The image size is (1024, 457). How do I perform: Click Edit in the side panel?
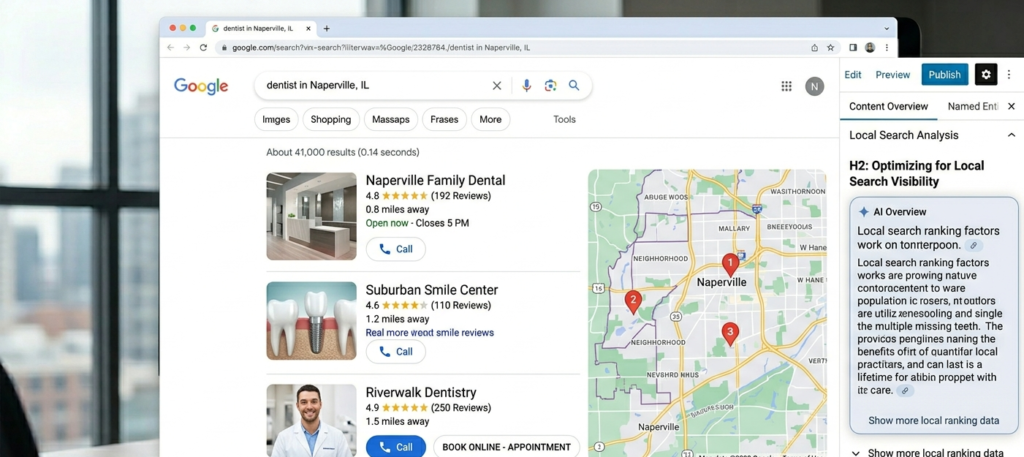pyautogui.click(x=853, y=74)
